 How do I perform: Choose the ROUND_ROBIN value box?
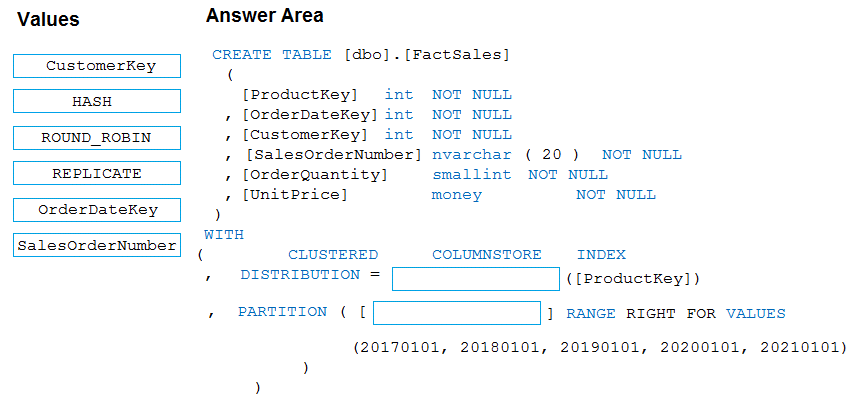[x=97, y=137]
